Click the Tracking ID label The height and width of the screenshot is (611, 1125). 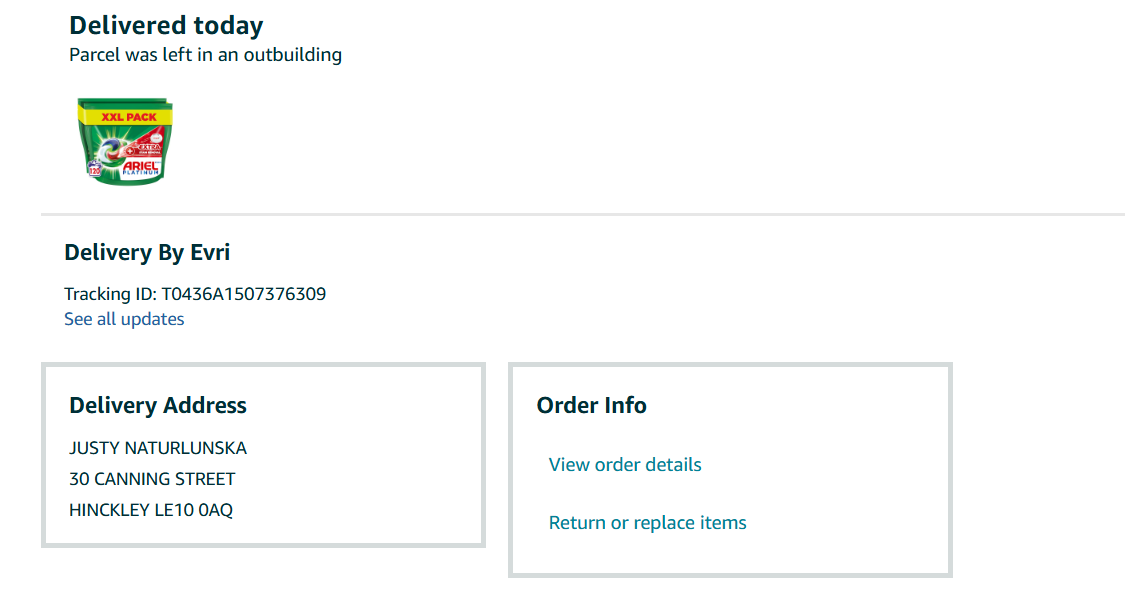pos(110,294)
